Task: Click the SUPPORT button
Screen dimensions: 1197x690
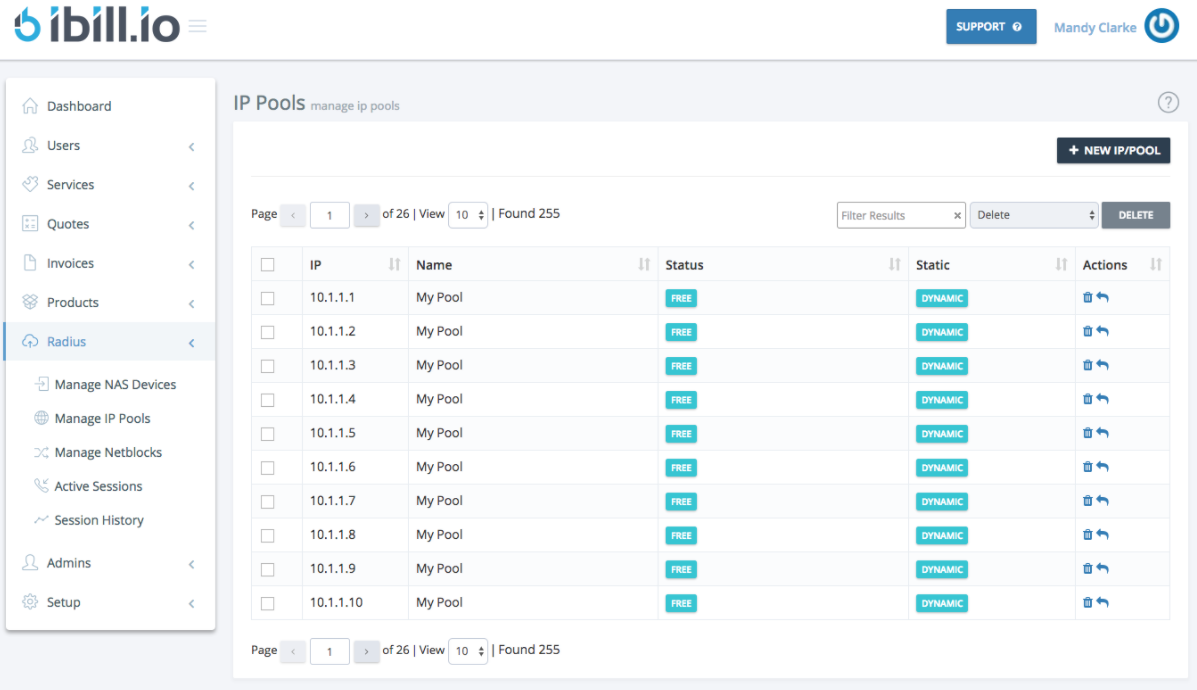Action: [x=991, y=26]
